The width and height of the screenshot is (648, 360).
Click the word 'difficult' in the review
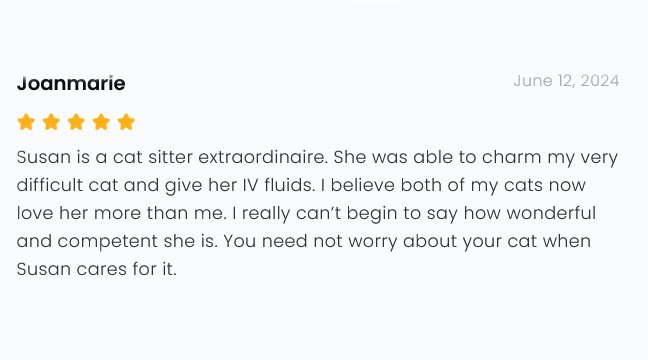click(50, 185)
